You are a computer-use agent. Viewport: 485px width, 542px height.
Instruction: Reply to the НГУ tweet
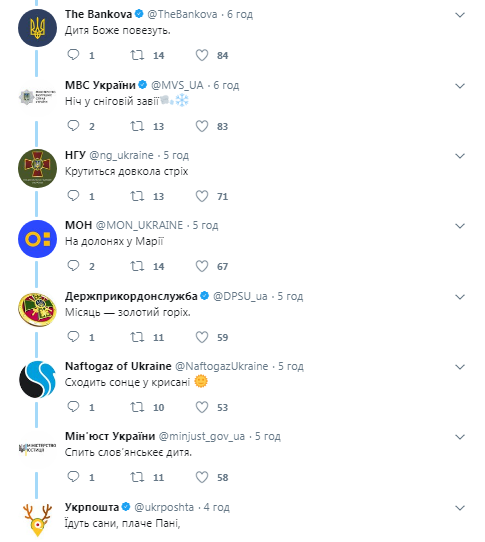point(73,196)
